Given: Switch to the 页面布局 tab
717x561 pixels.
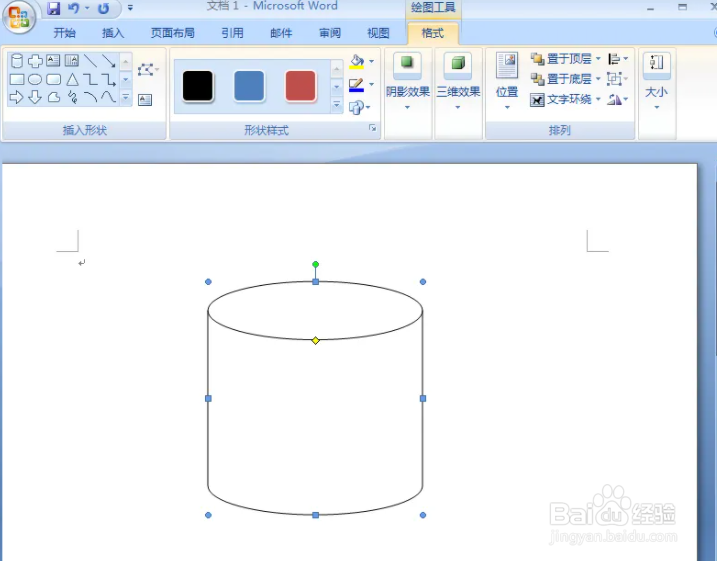Looking at the screenshot, I should 172,33.
